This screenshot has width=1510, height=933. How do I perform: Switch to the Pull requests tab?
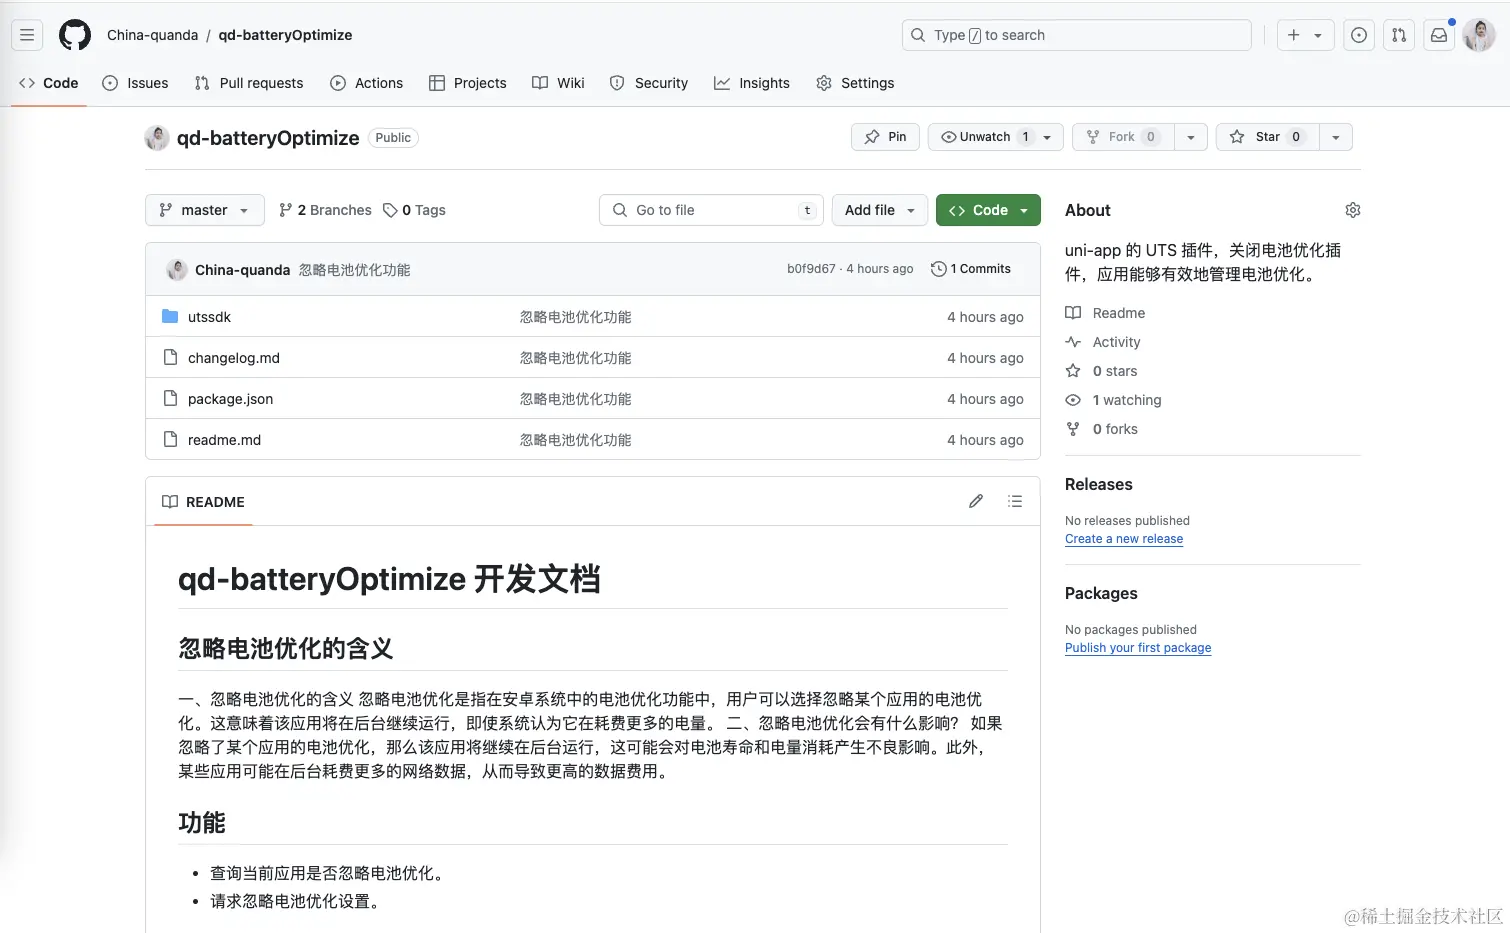249,83
